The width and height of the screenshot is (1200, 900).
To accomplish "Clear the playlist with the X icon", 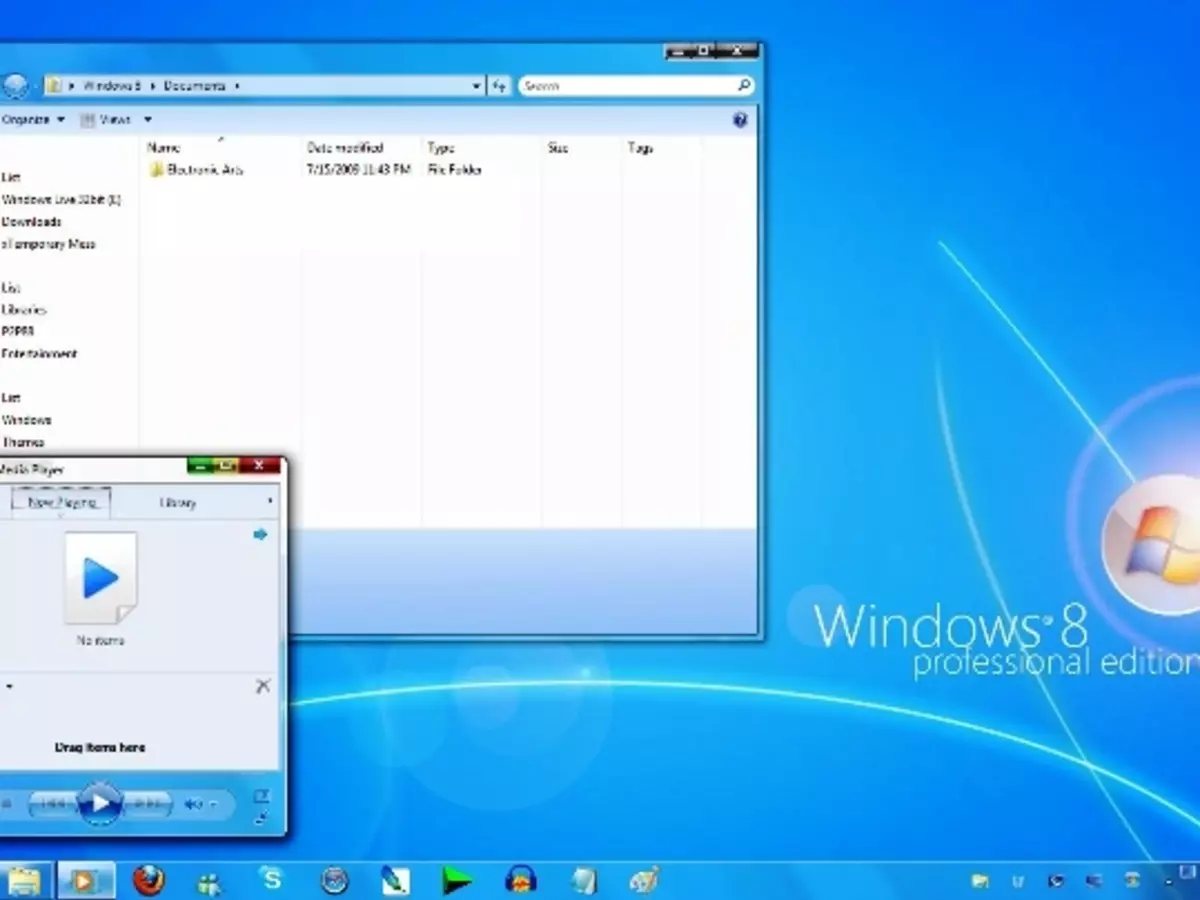I will tap(263, 686).
